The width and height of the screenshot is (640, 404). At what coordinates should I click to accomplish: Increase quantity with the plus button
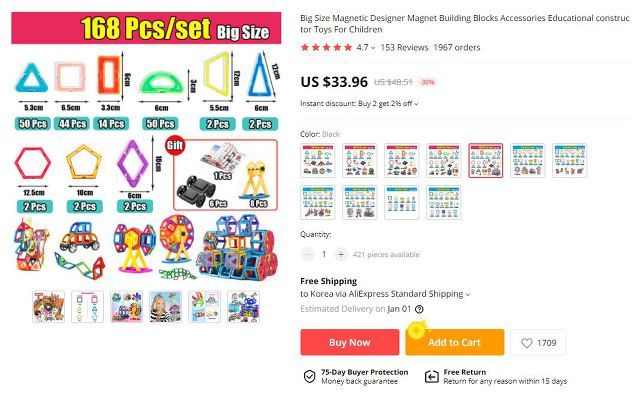pyautogui.click(x=341, y=254)
